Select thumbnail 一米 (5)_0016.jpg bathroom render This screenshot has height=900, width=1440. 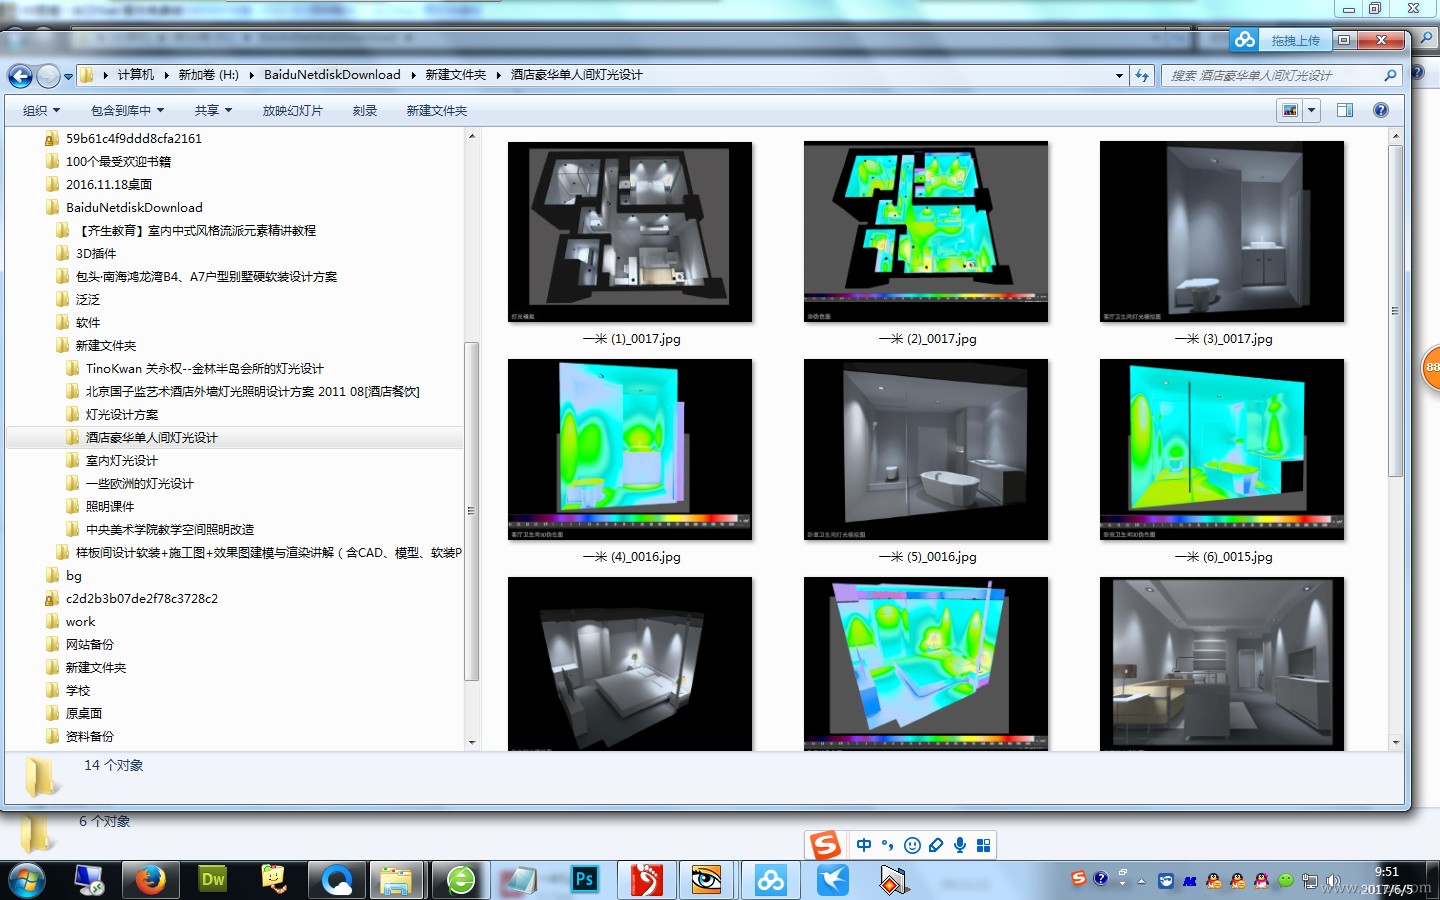[926, 450]
